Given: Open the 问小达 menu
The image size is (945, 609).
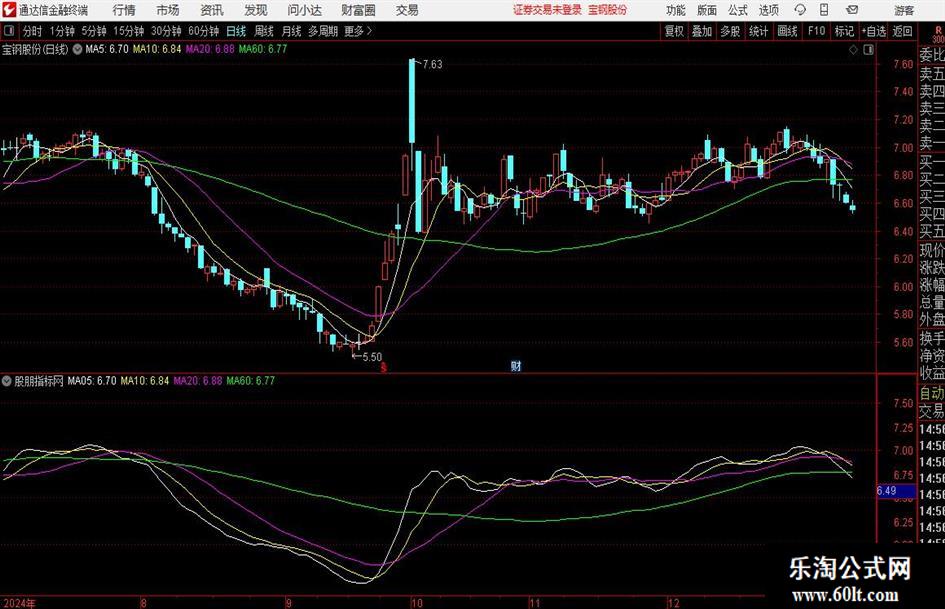Looking at the screenshot, I should pyautogui.click(x=304, y=10).
